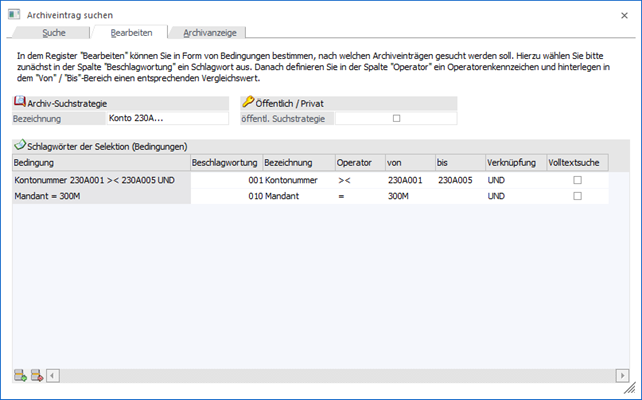
Task: Switch to the Suche tab
Action: [54, 33]
